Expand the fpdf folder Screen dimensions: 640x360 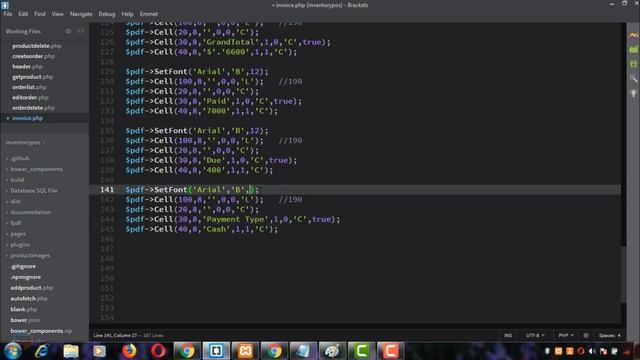16,223
